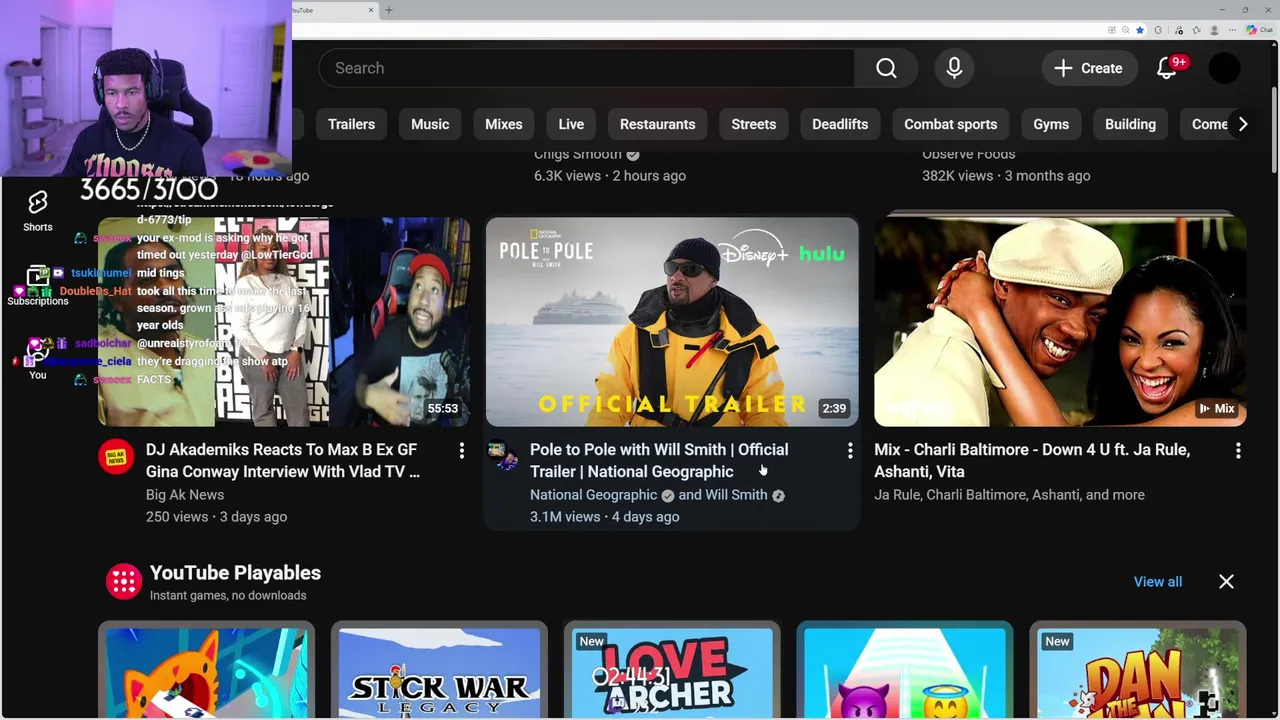This screenshot has width=1280, height=720.
Task: Click the Ja Rule, Charli Baltimore artists text
Action: 1009,495
